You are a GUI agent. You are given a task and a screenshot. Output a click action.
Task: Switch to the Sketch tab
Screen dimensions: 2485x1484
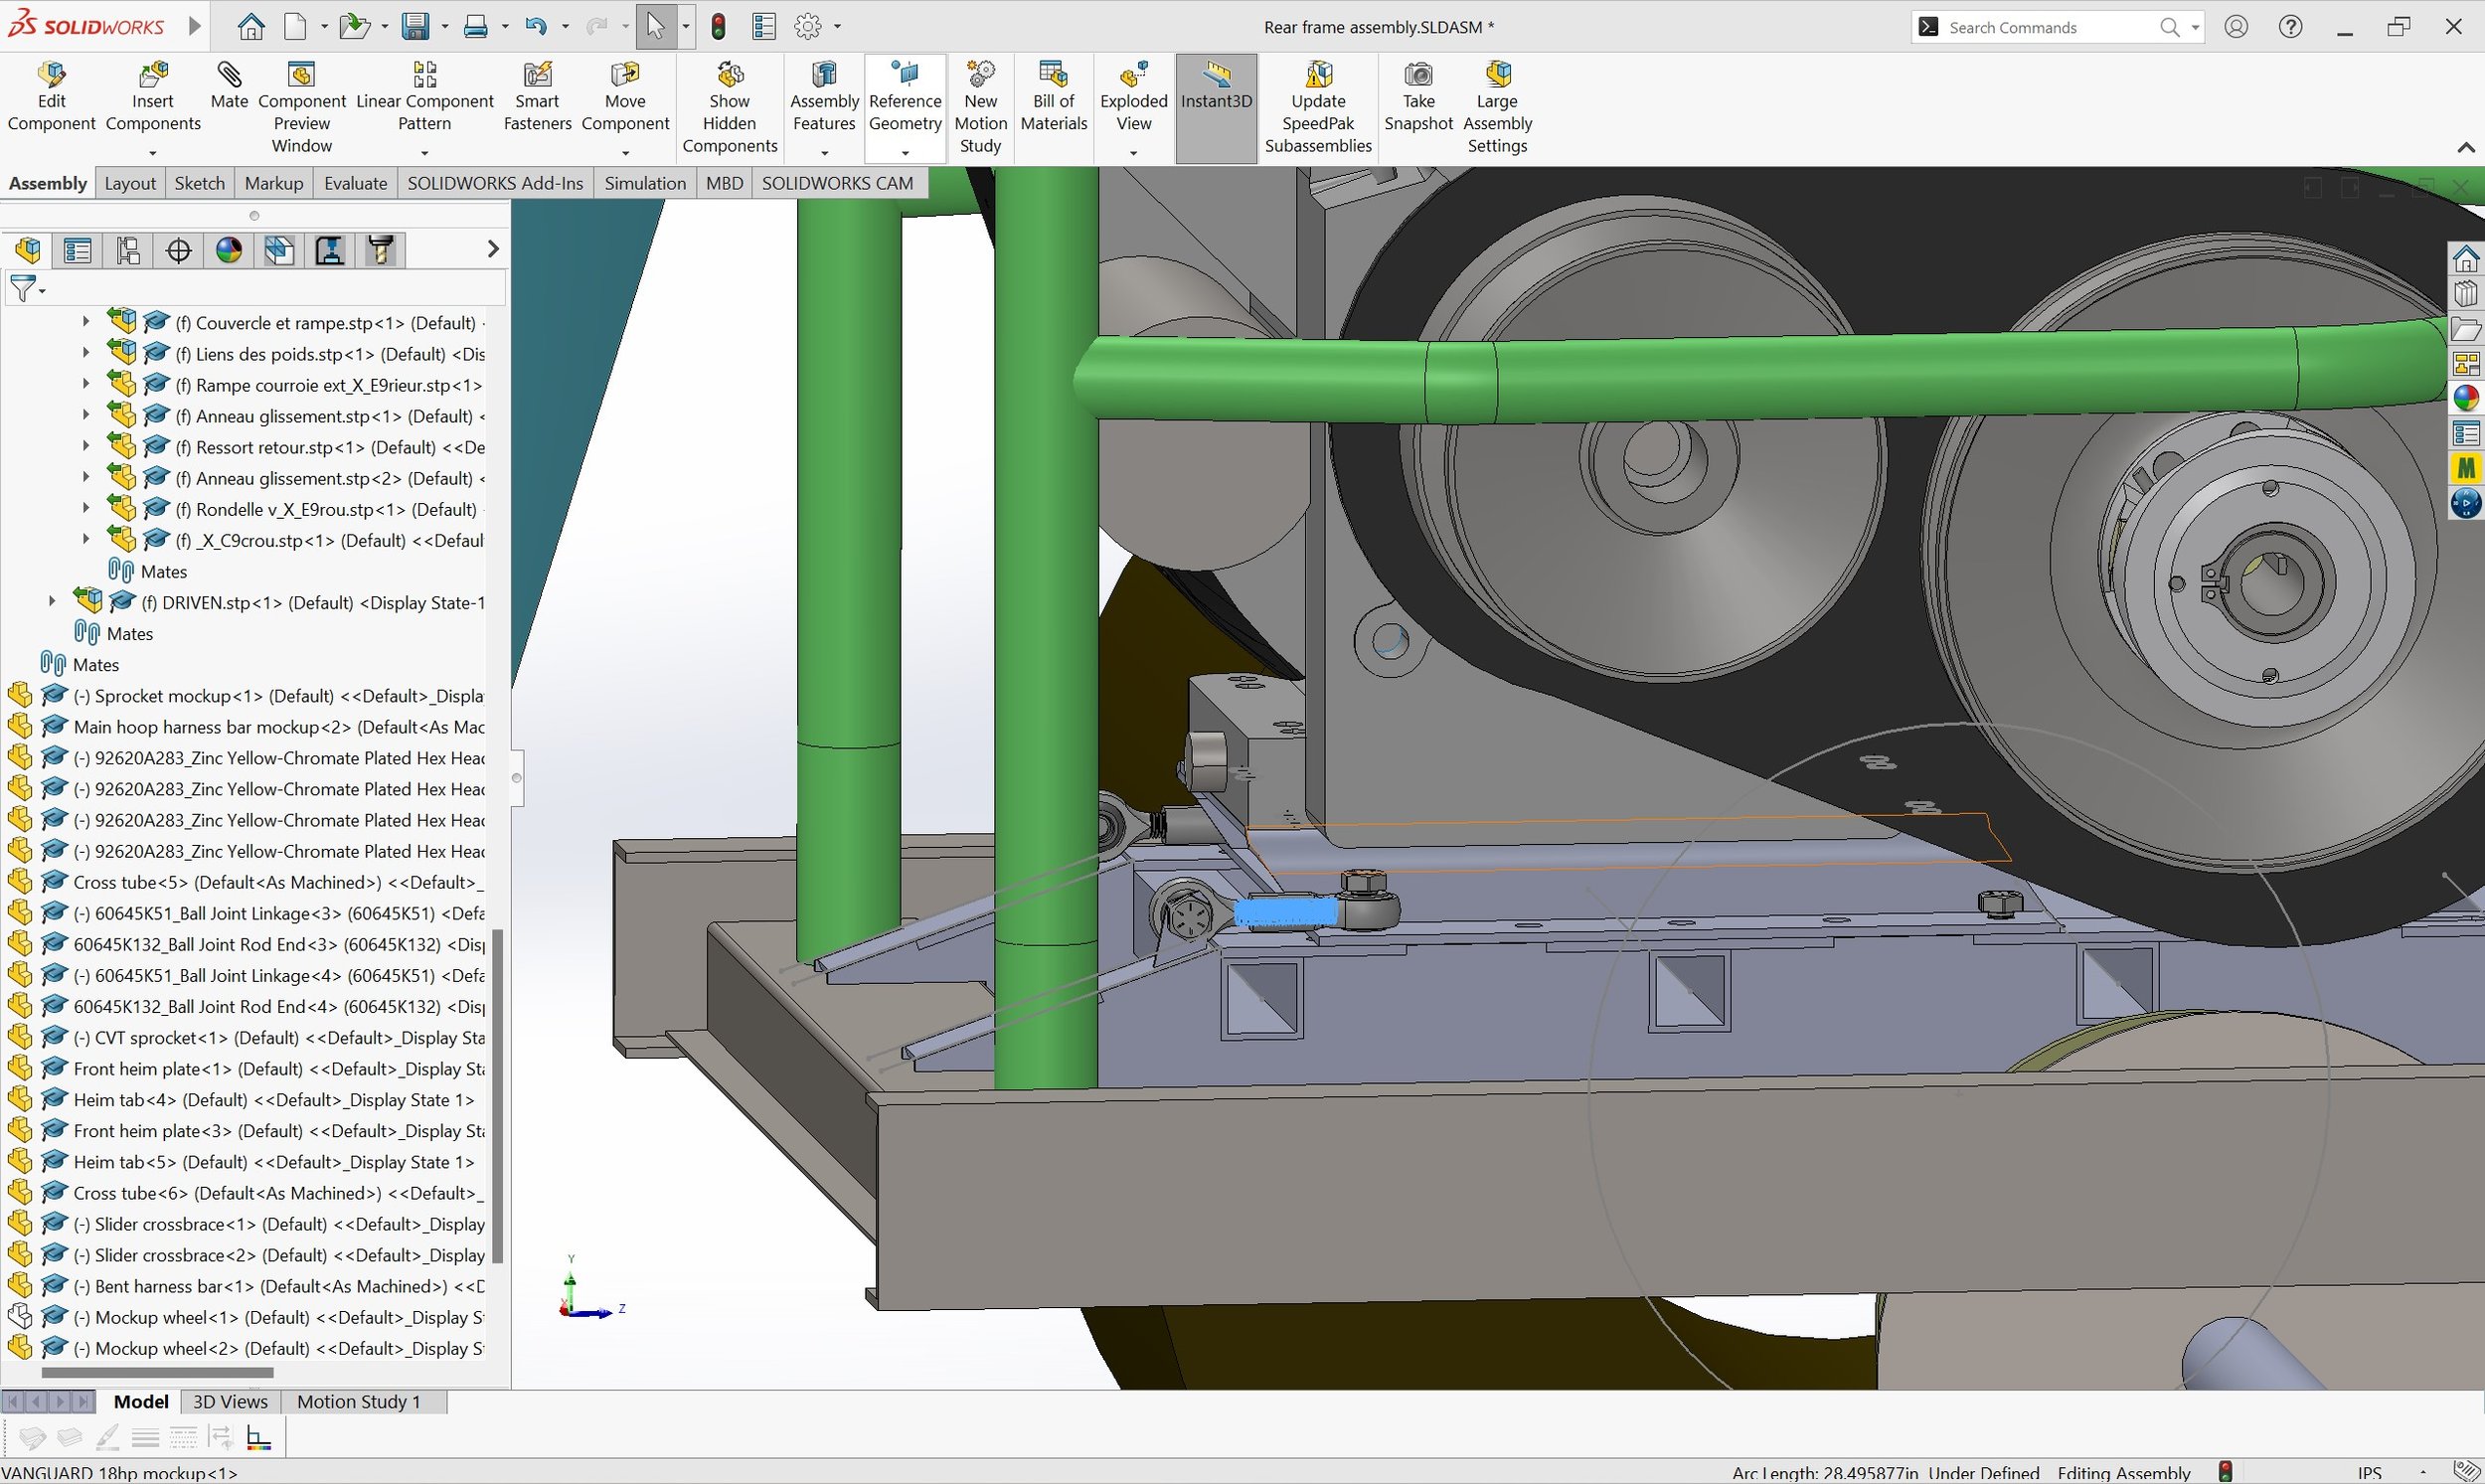200,183
